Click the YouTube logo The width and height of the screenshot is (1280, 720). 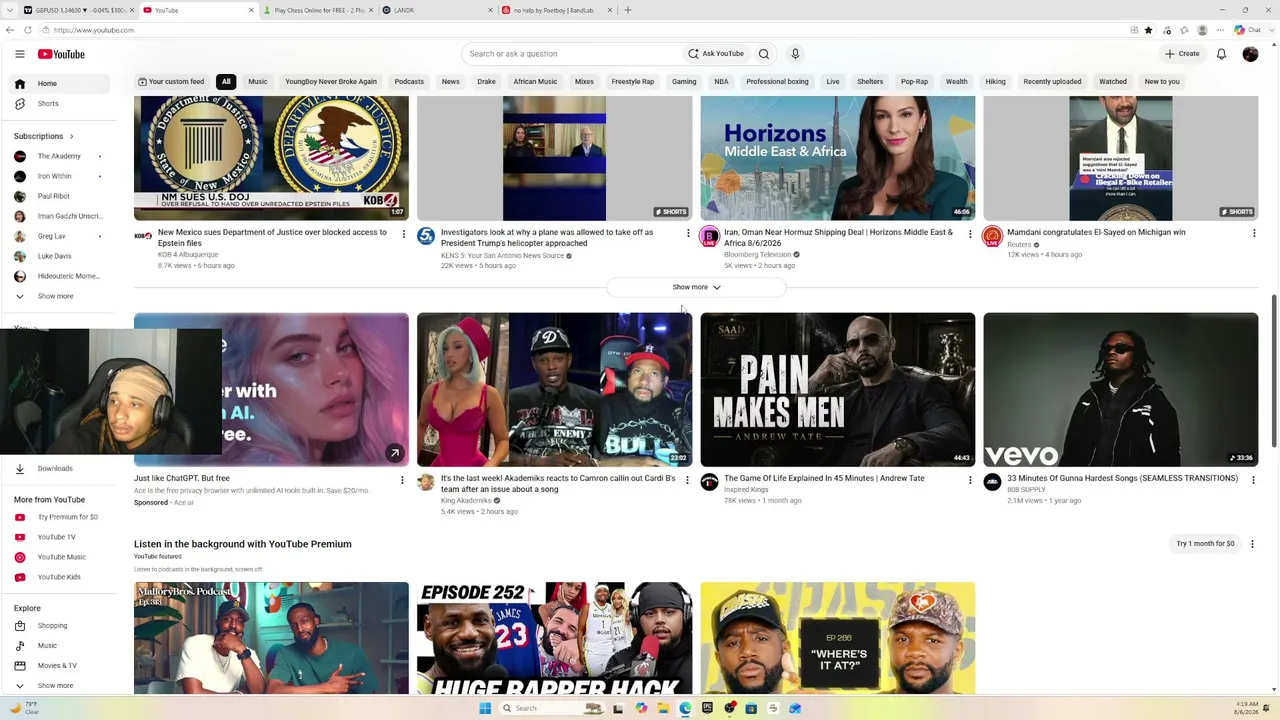pyautogui.click(x=62, y=54)
